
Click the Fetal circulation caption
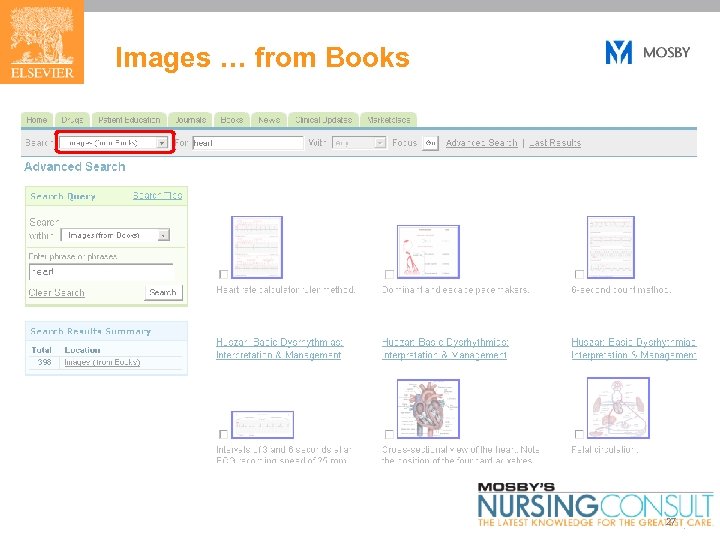tap(605, 450)
